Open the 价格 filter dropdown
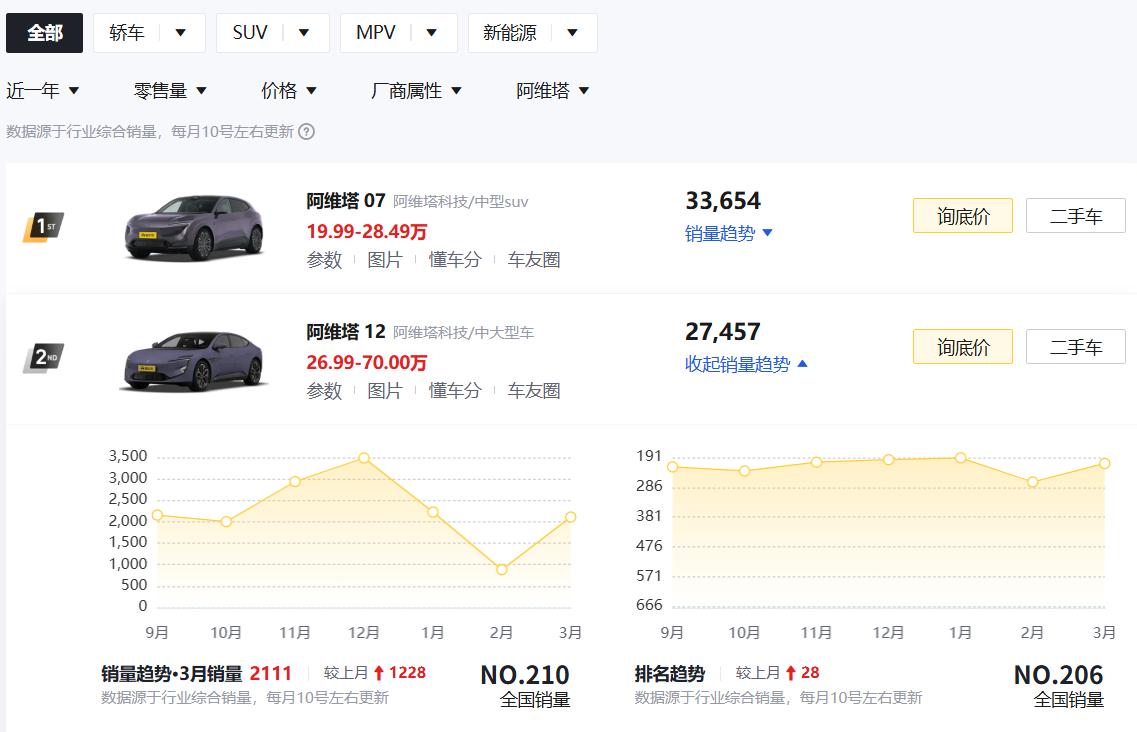1137x732 pixels. click(x=289, y=91)
